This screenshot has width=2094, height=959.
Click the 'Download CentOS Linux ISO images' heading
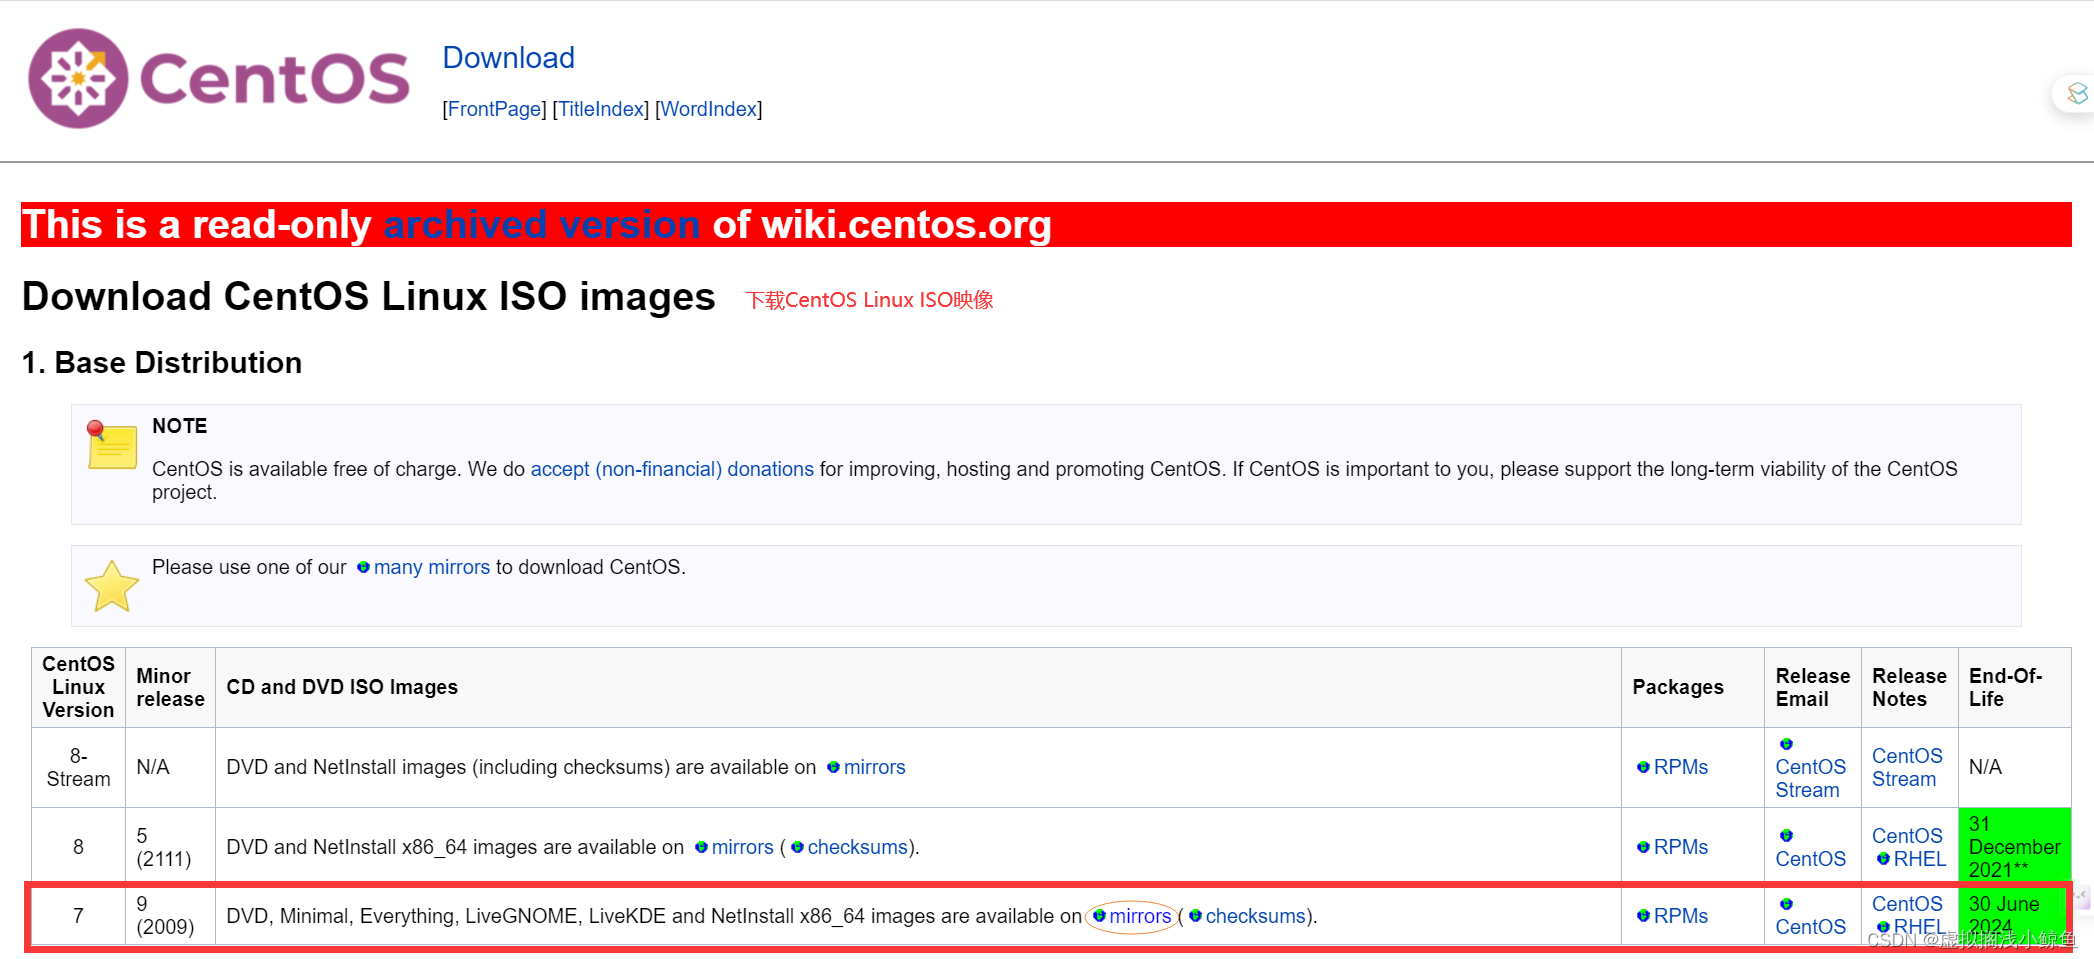[369, 297]
